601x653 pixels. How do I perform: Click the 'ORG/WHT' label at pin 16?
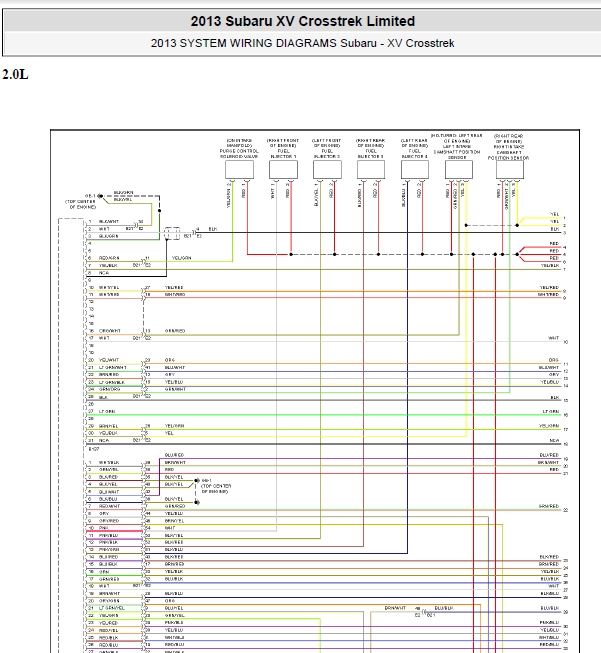click(110, 331)
